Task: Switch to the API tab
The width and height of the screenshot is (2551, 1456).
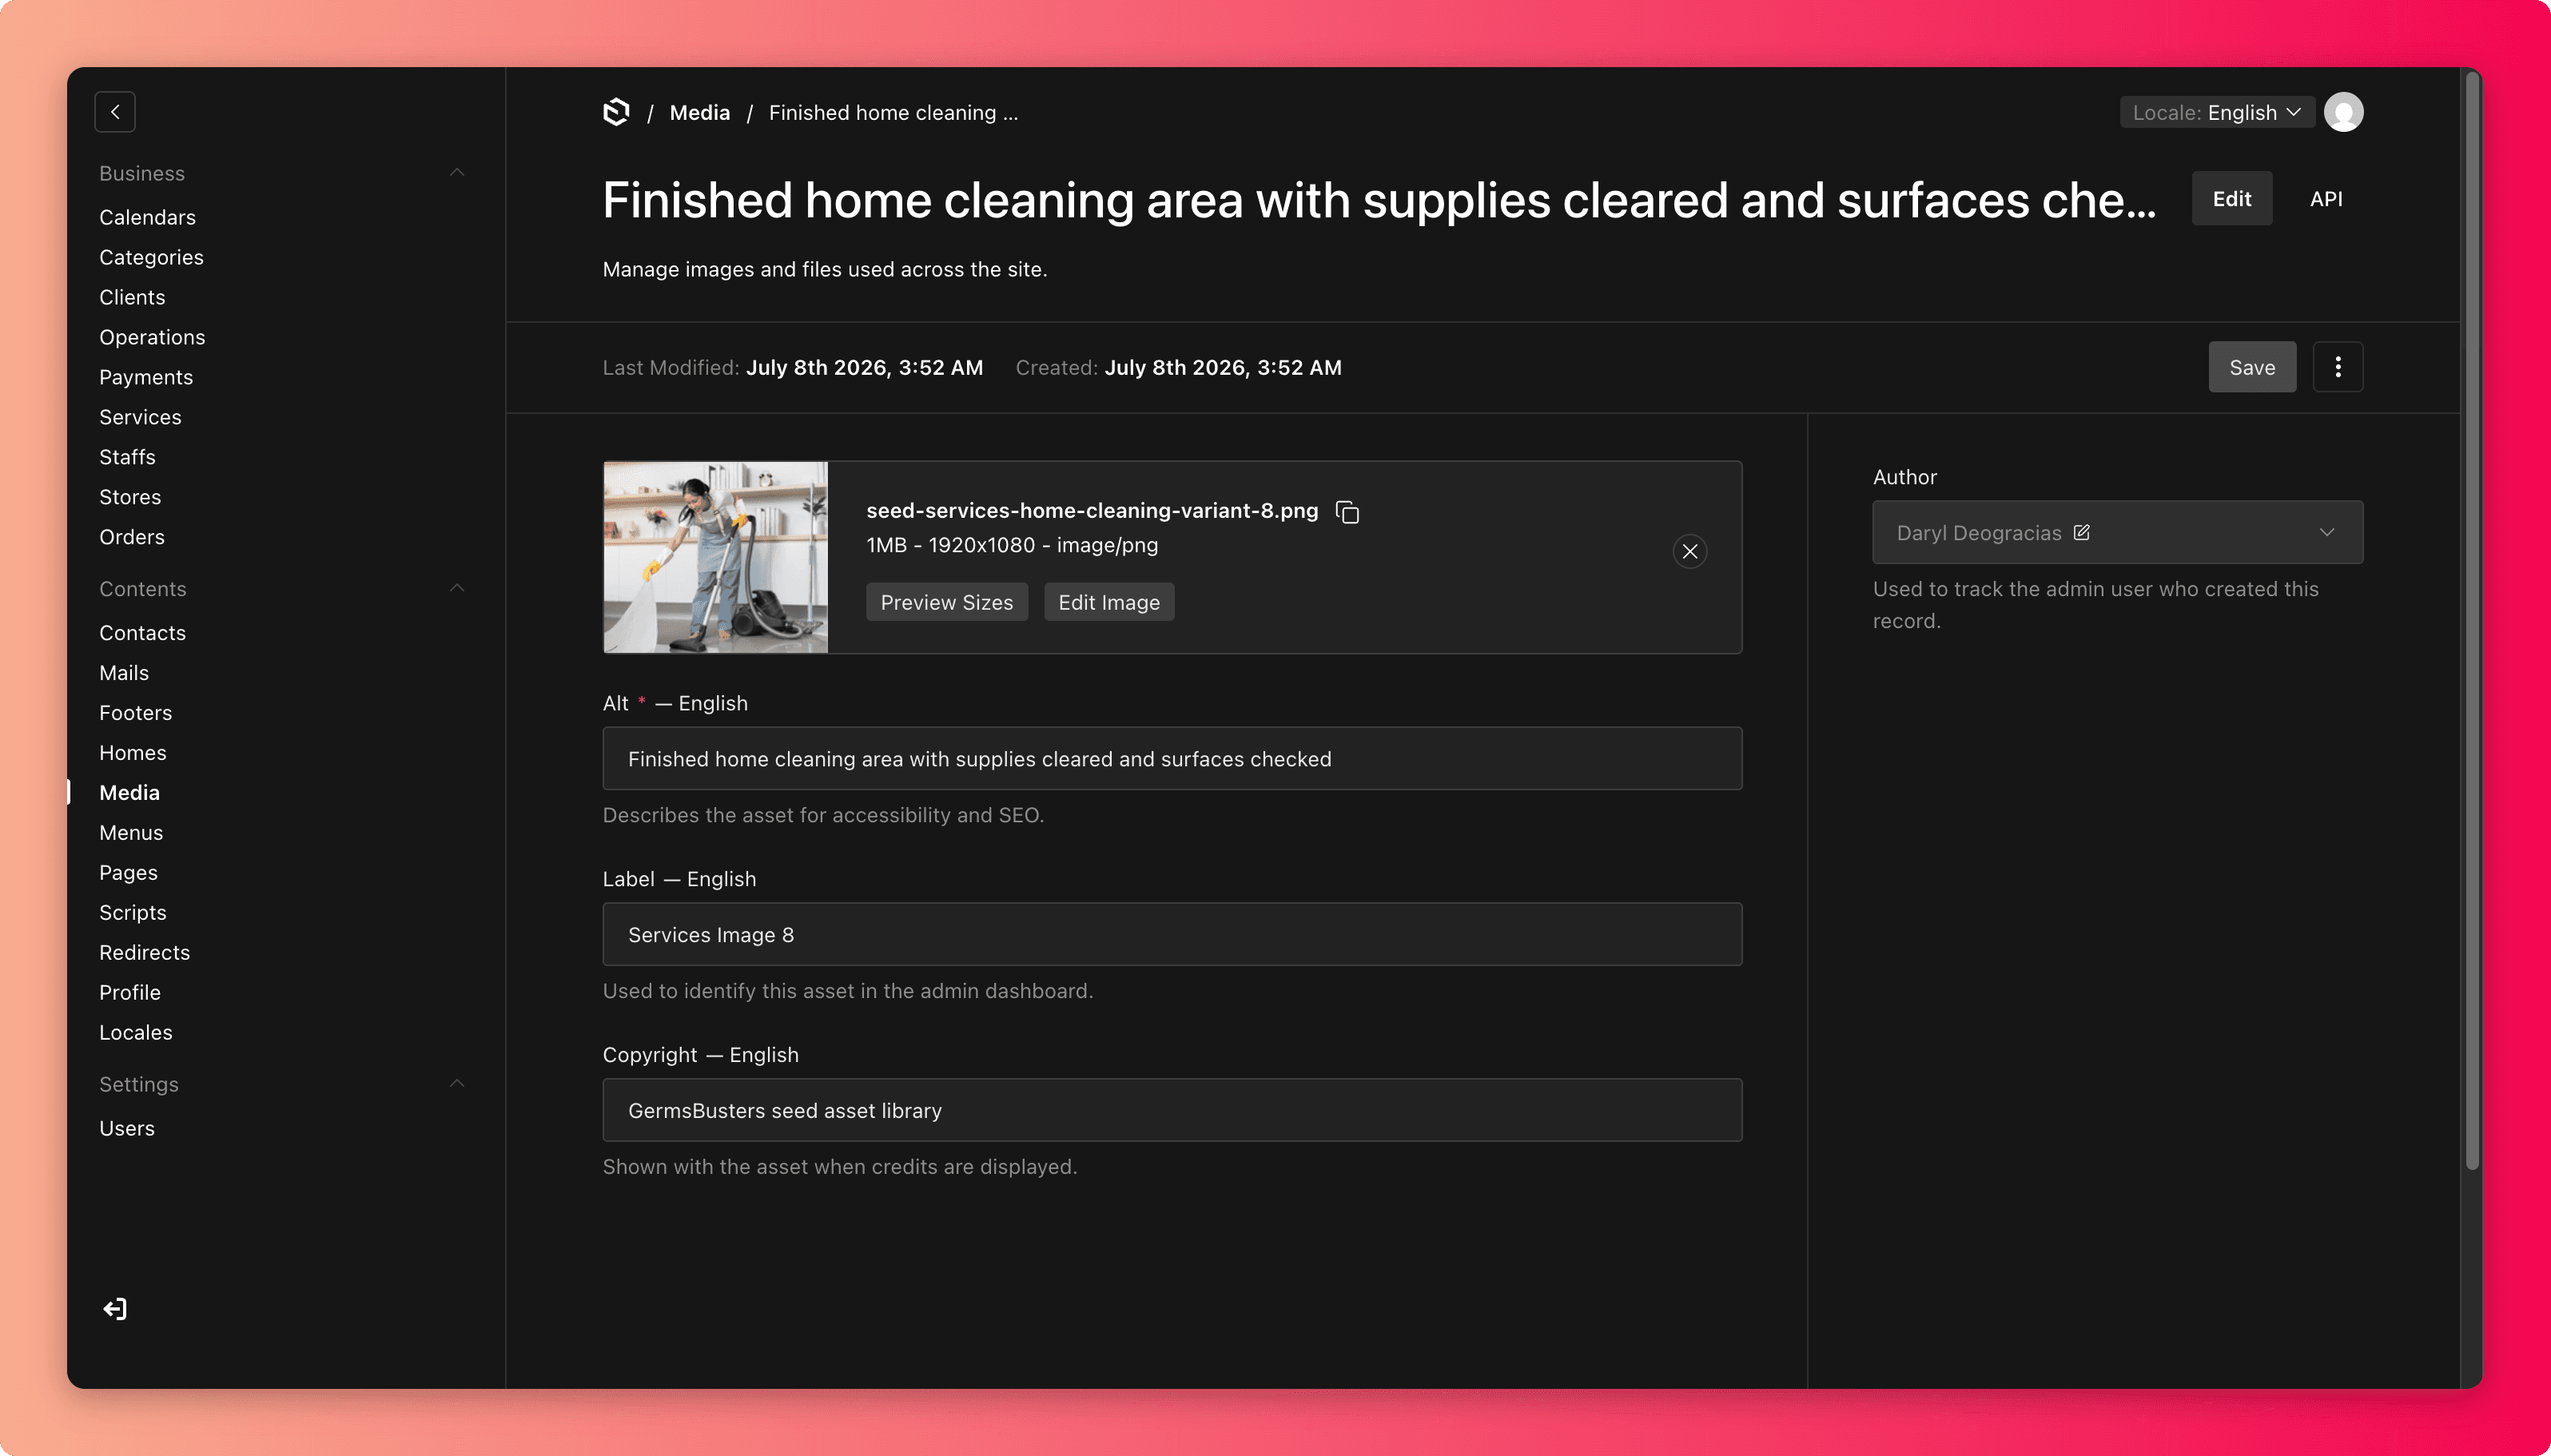Action: pos(2326,198)
